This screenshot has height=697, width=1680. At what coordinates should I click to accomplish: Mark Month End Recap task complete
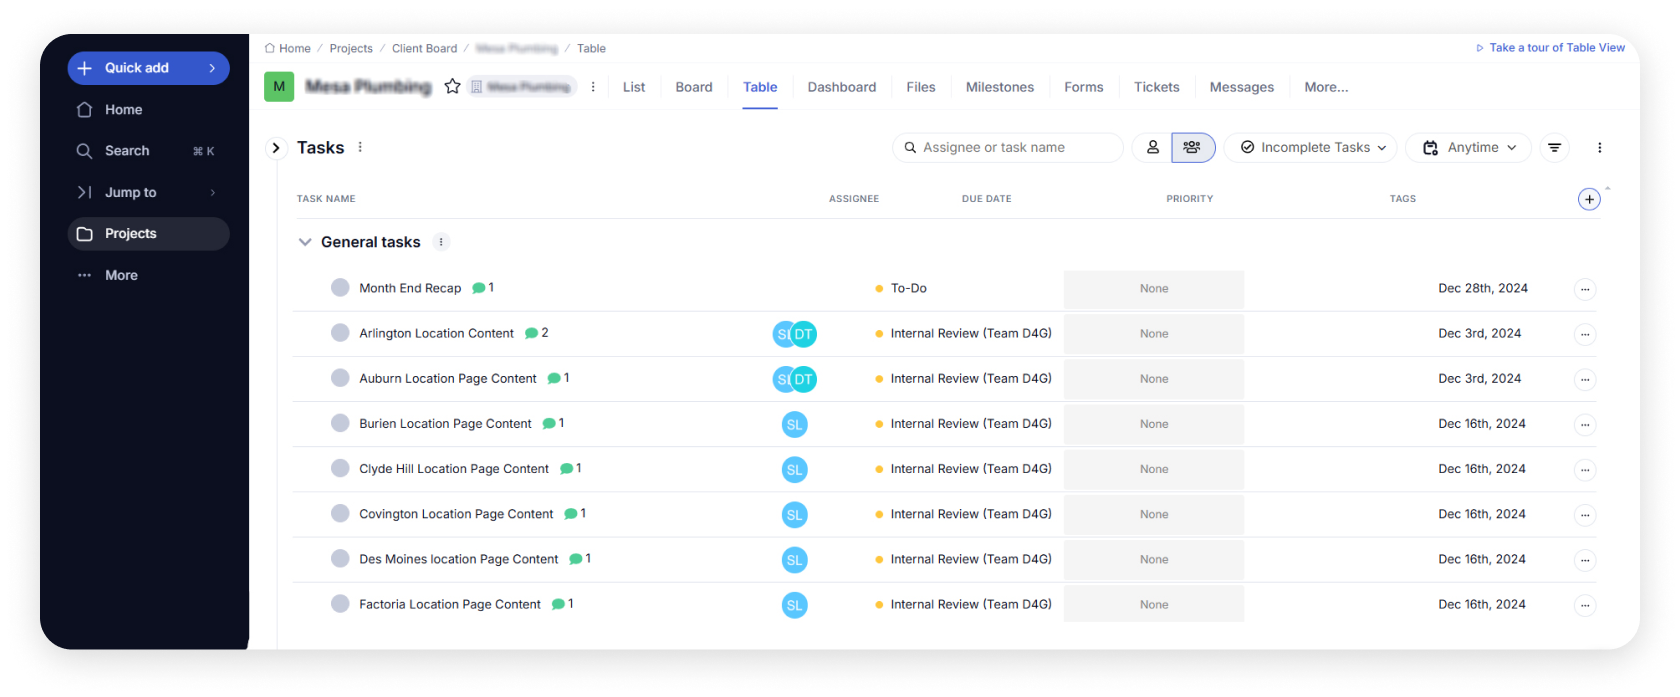(340, 288)
